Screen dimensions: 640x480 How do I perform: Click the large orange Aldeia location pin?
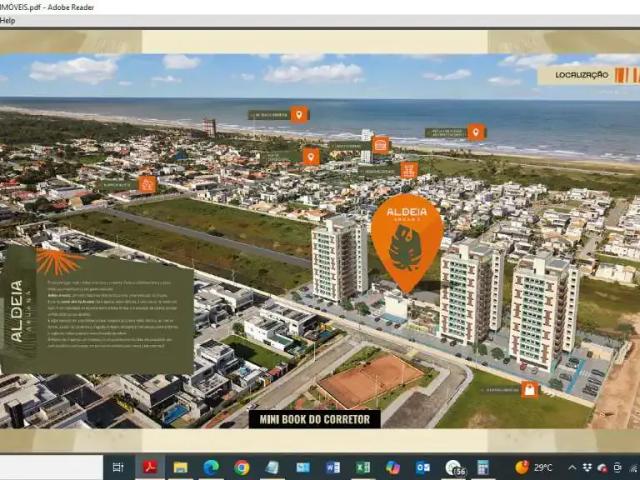pyautogui.click(x=407, y=243)
